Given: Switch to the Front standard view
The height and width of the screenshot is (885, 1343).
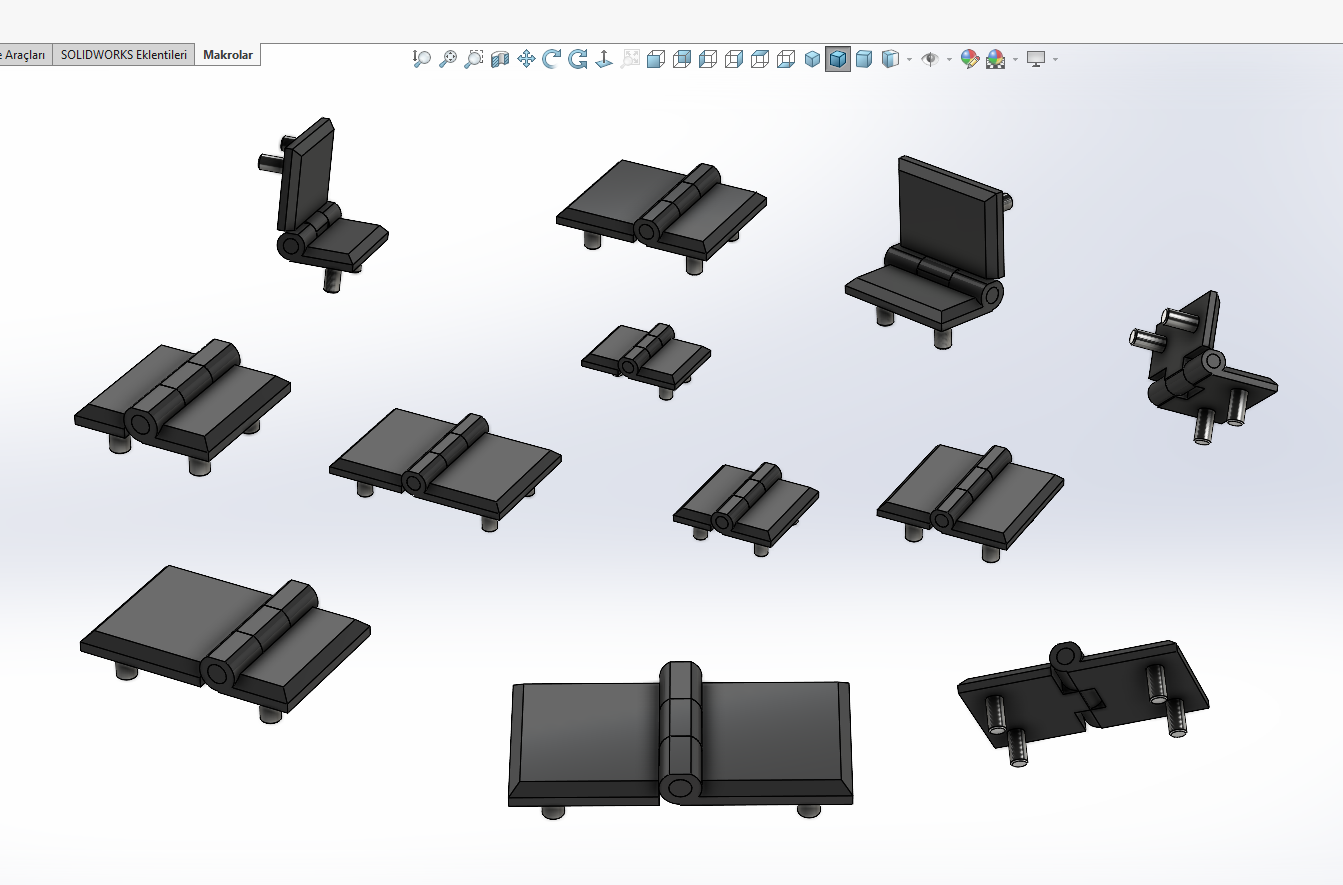Looking at the screenshot, I should (x=656, y=59).
